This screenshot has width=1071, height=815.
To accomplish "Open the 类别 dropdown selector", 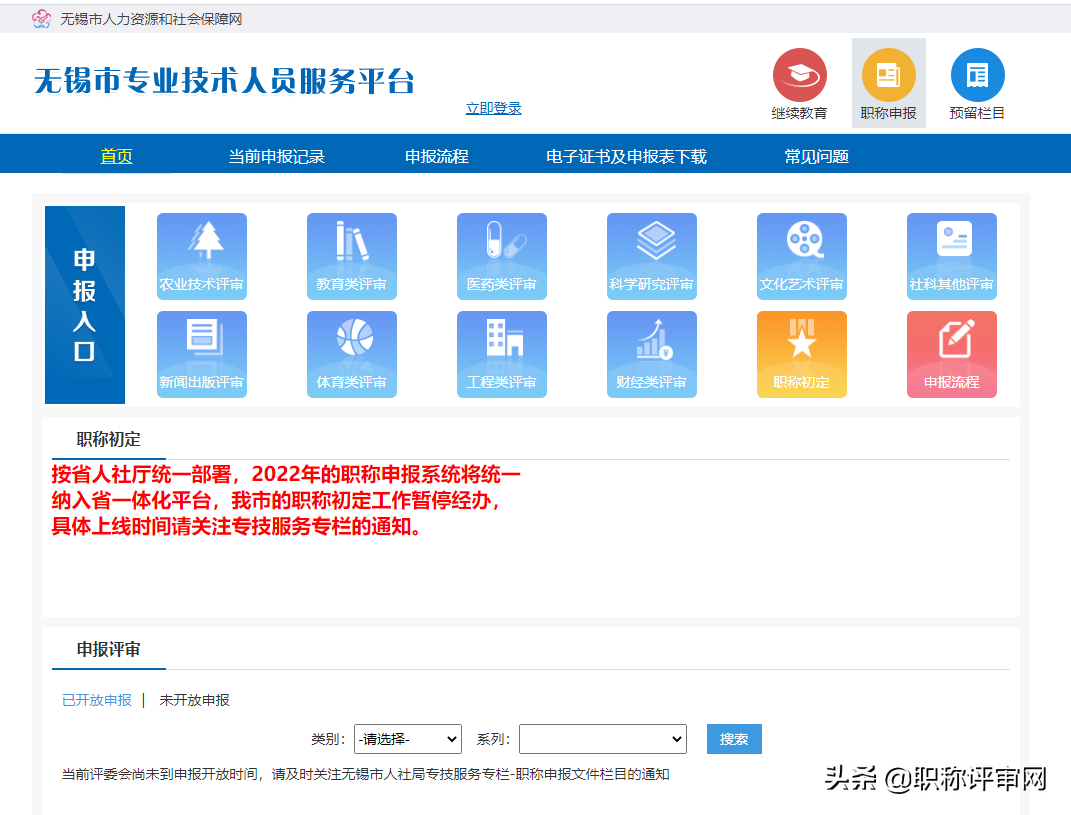I will 407,738.
